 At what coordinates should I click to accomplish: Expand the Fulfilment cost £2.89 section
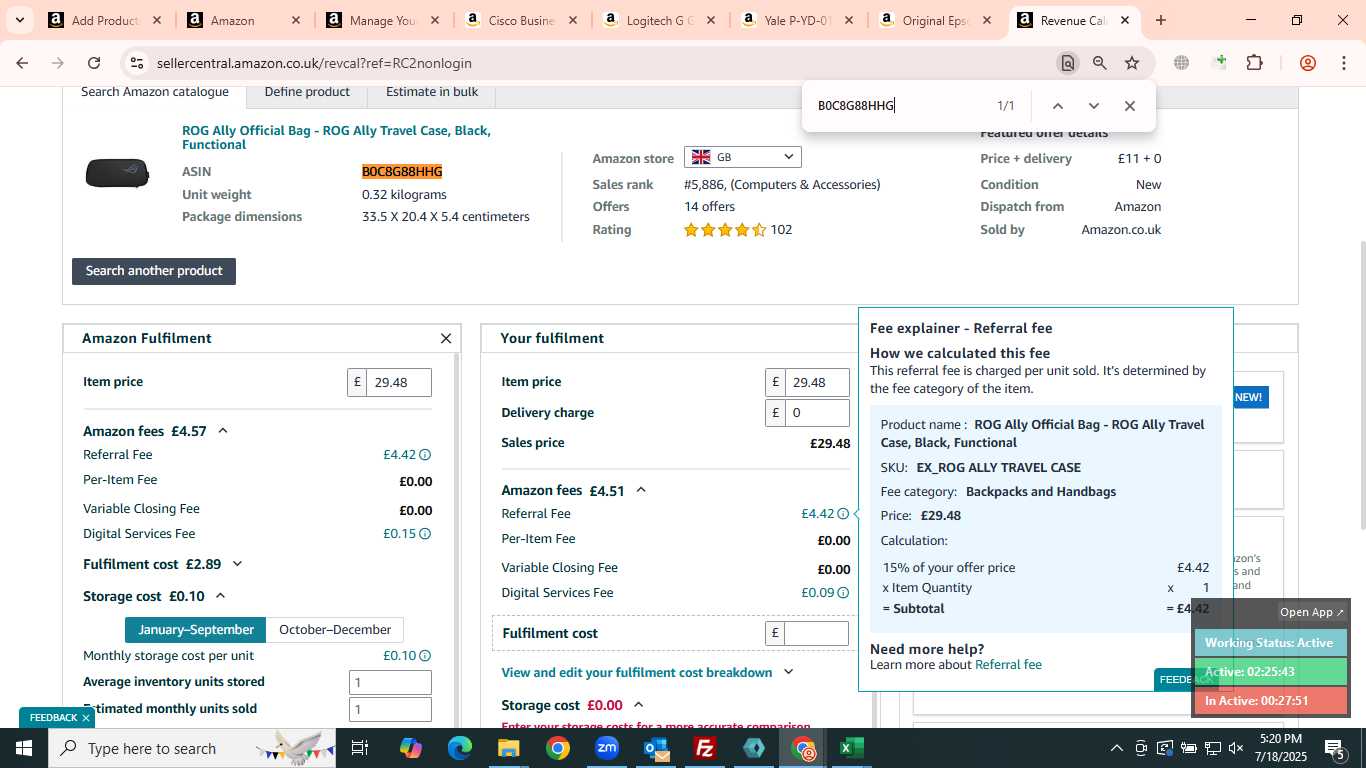point(237,564)
